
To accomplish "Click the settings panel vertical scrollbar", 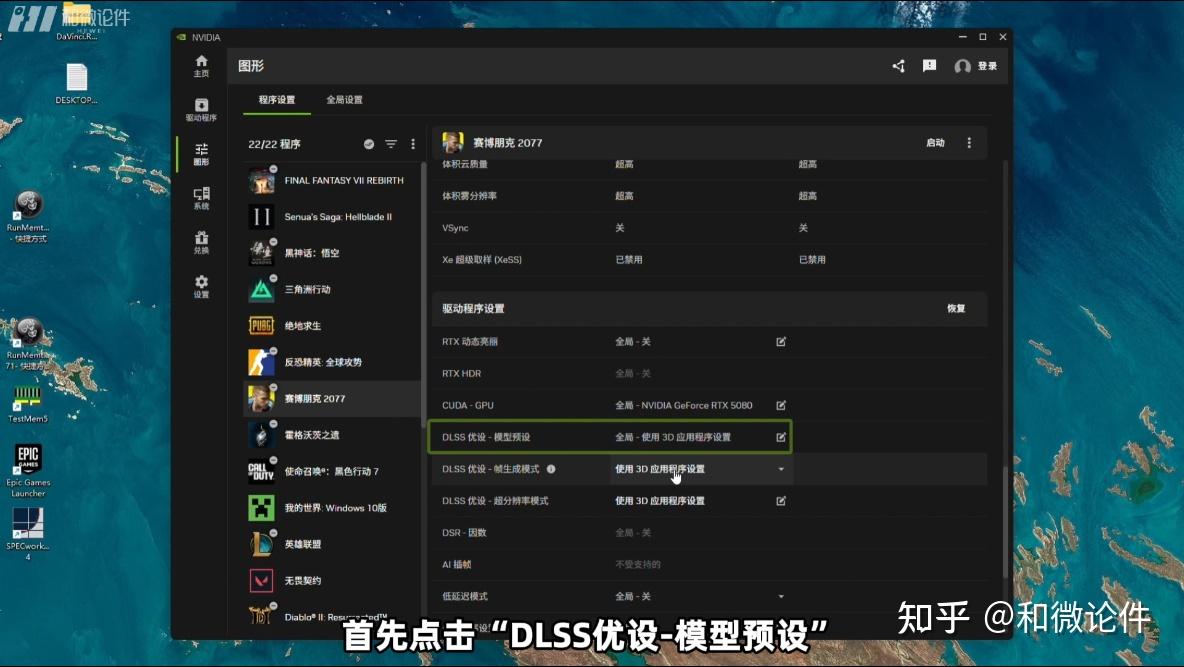I will click(x=1005, y=523).
